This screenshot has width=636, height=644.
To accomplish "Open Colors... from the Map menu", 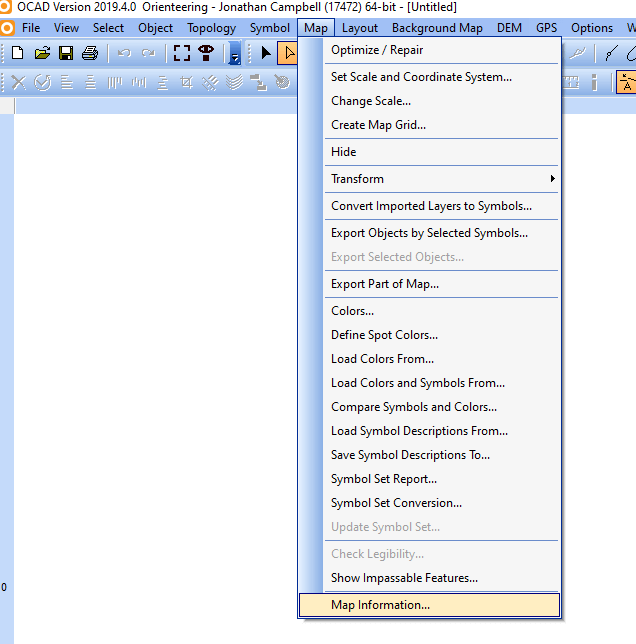I will pyautogui.click(x=429, y=311).
